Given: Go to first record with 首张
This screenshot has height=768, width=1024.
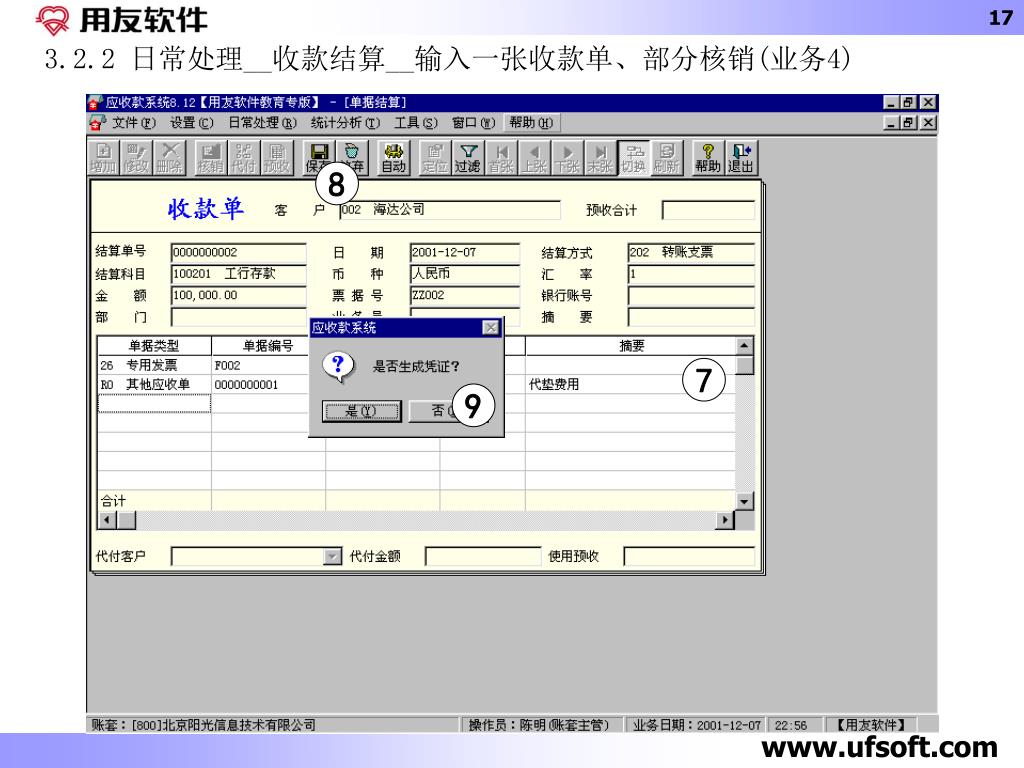Looking at the screenshot, I should [x=501, y=158].
